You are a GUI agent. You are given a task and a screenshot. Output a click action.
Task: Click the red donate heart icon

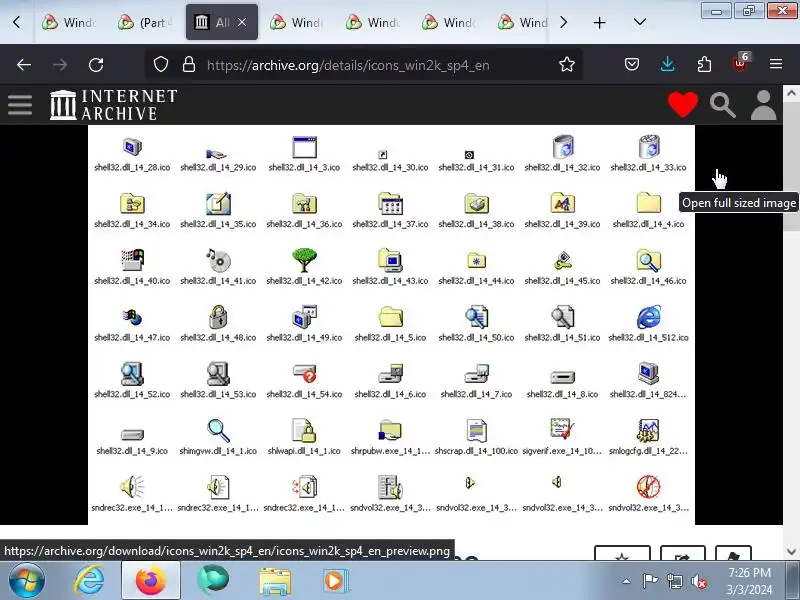(x=683, y=105)
